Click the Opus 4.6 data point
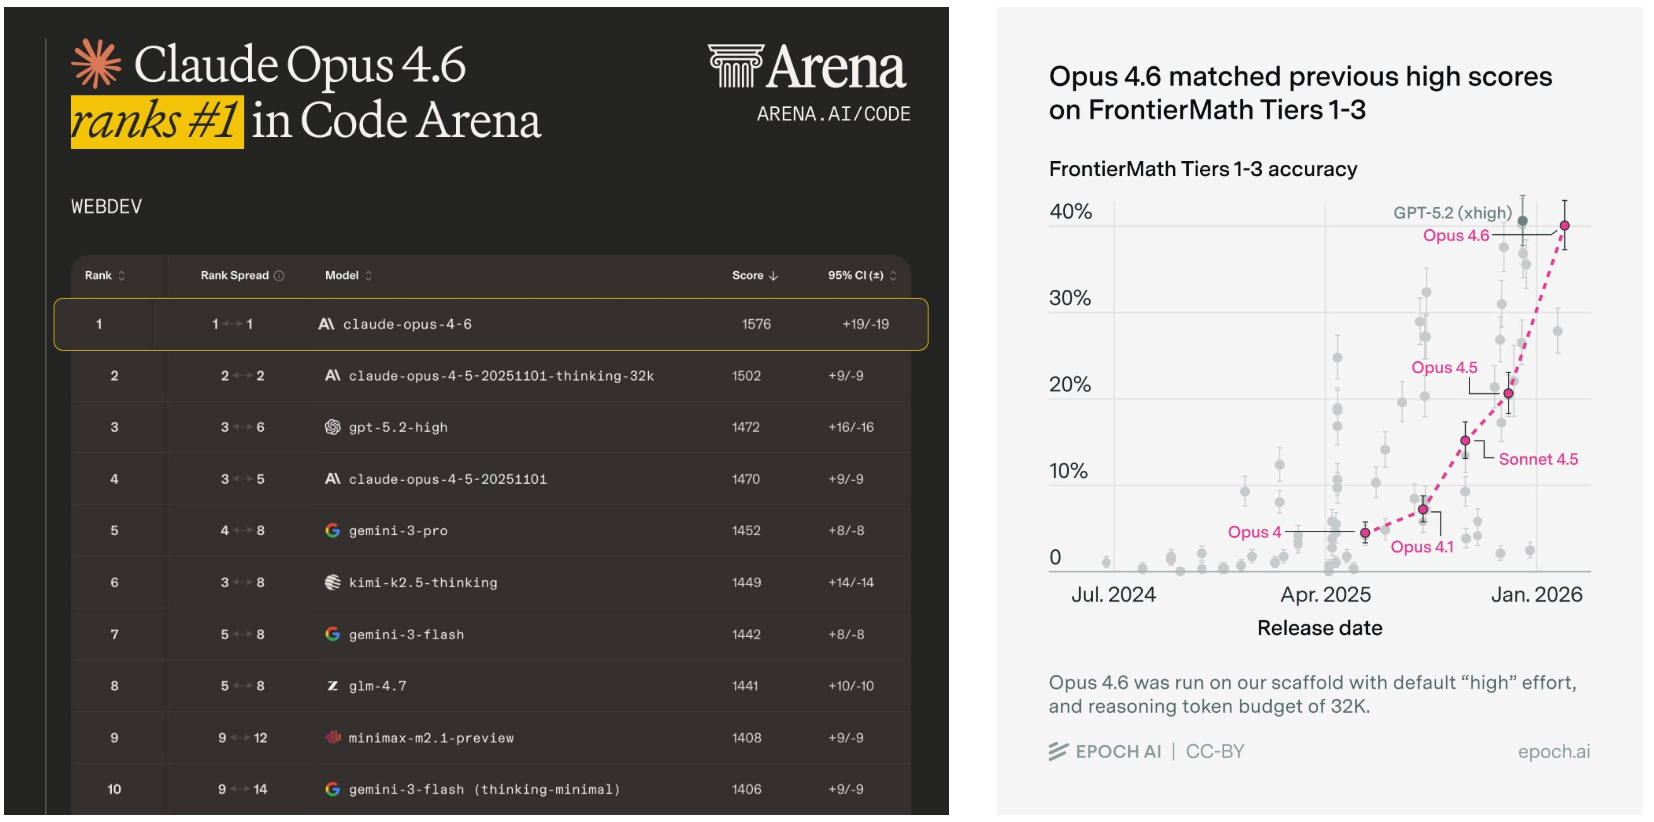Viewport: 1654px width, 822px height. (1565, 225)
